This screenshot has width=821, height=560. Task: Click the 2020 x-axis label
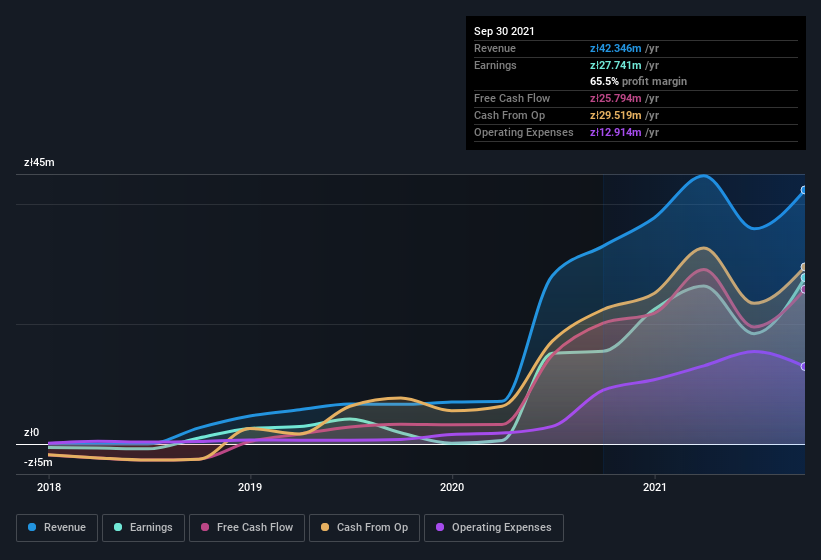coord(452,487)
